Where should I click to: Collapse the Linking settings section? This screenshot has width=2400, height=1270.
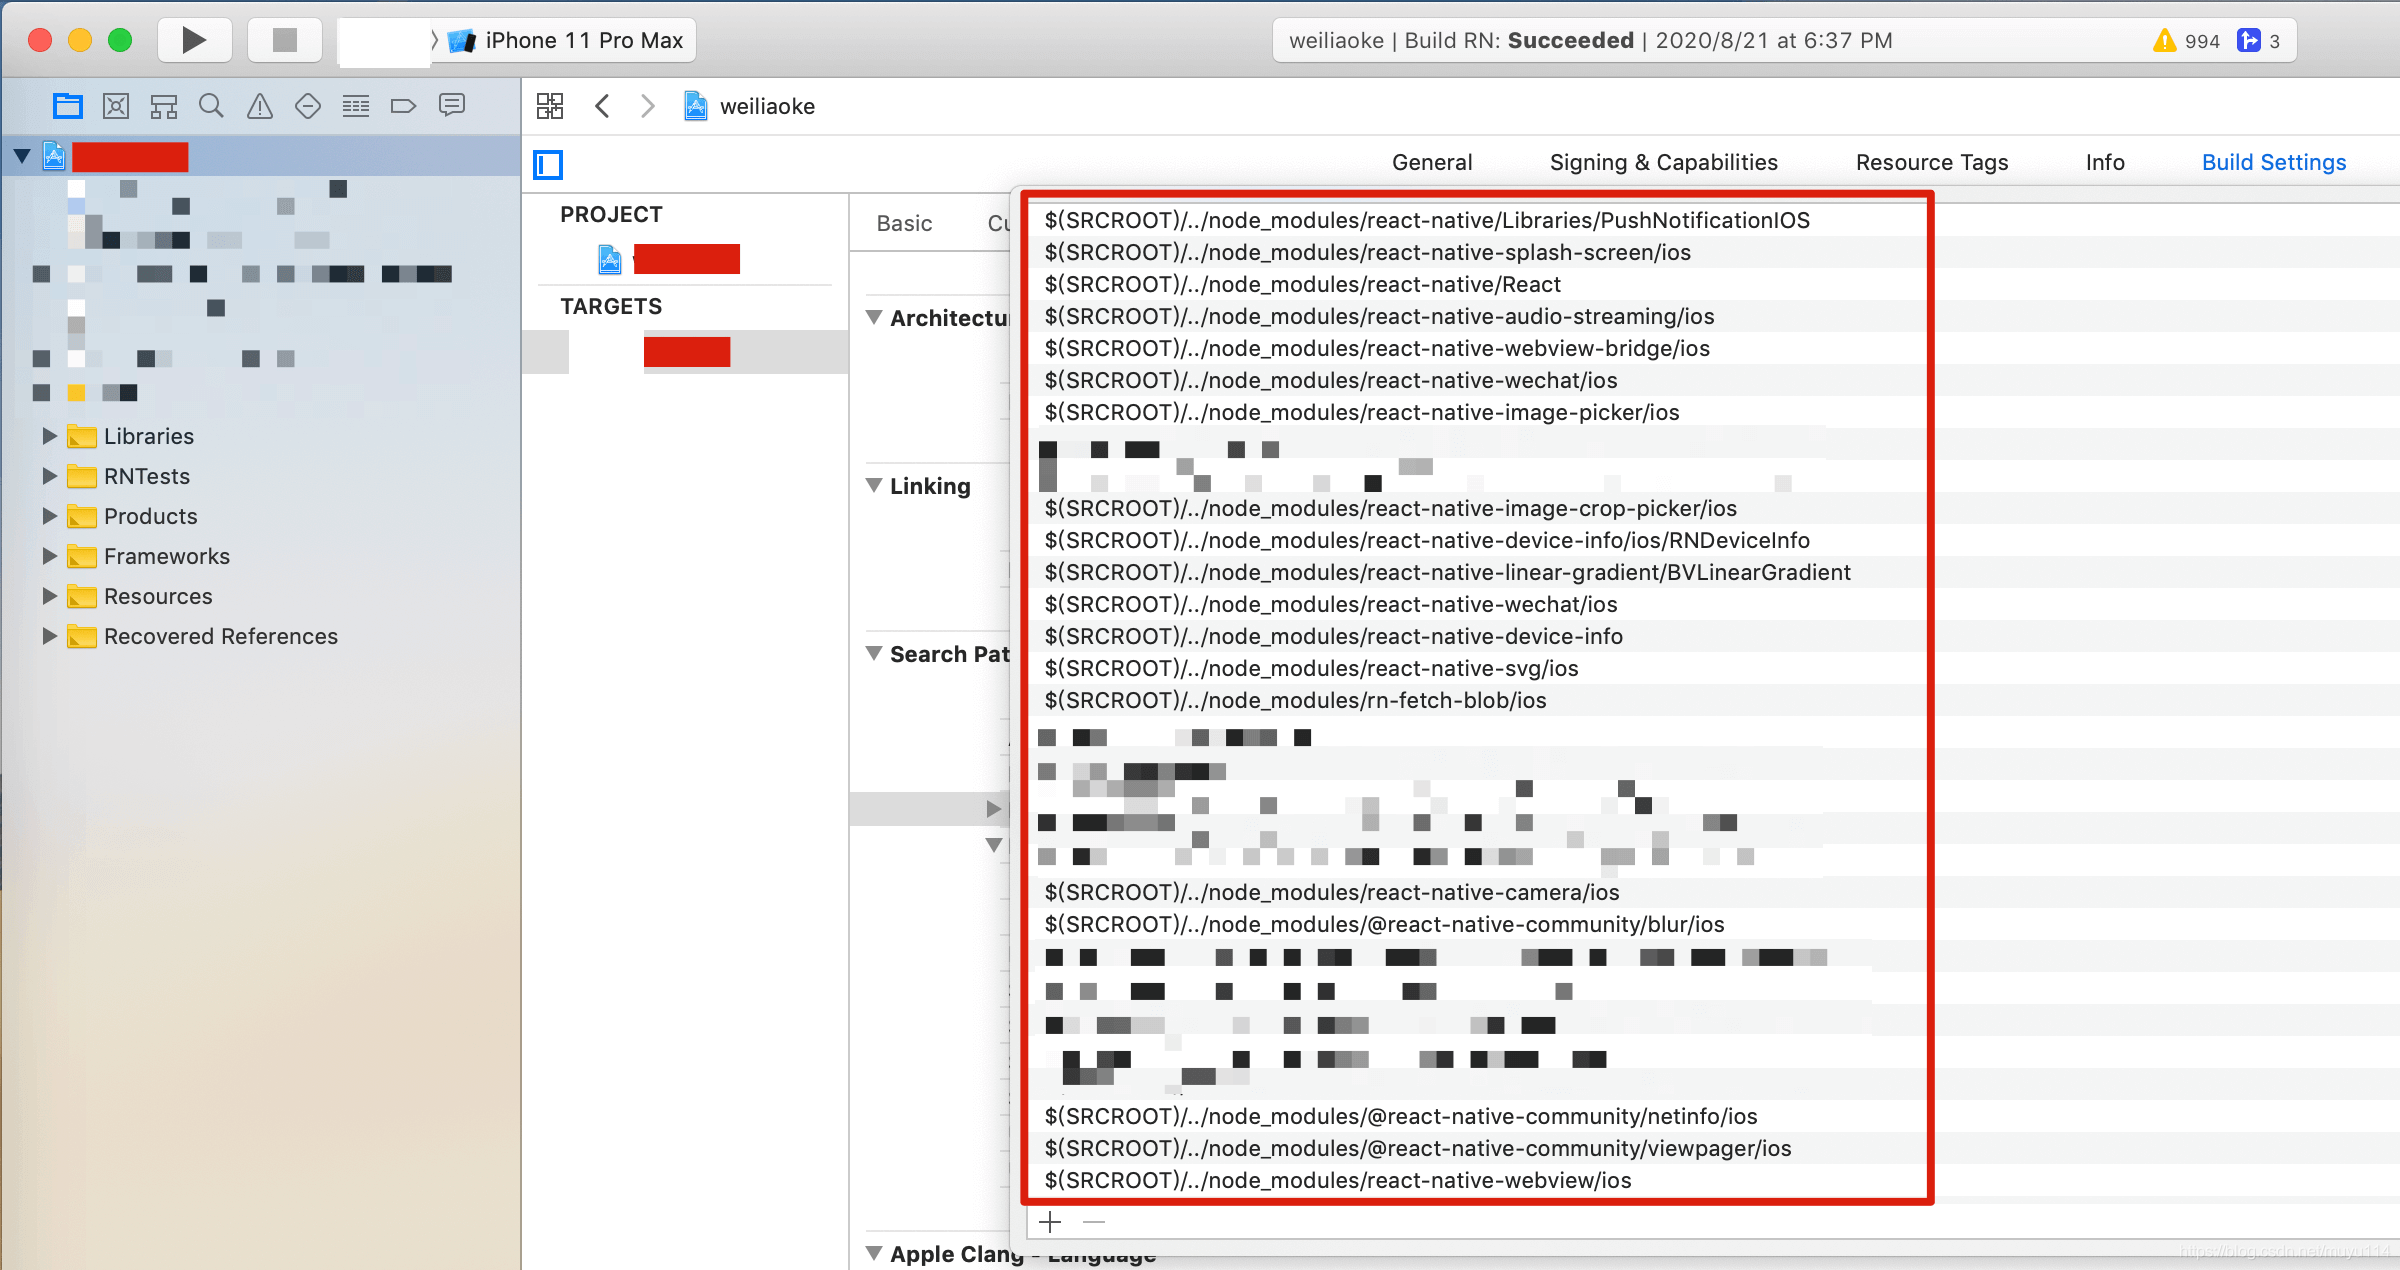(x=874, y=486)
